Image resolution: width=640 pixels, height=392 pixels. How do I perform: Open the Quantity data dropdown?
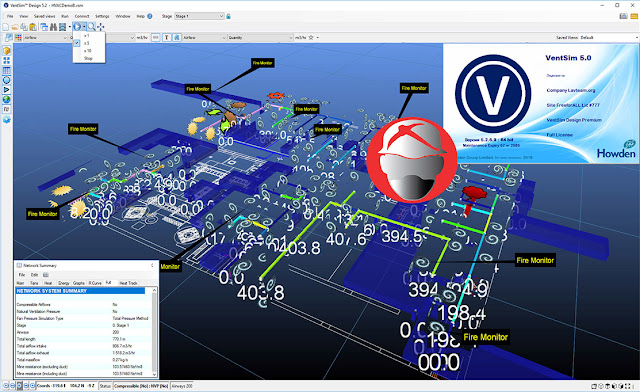pos(260,38)
